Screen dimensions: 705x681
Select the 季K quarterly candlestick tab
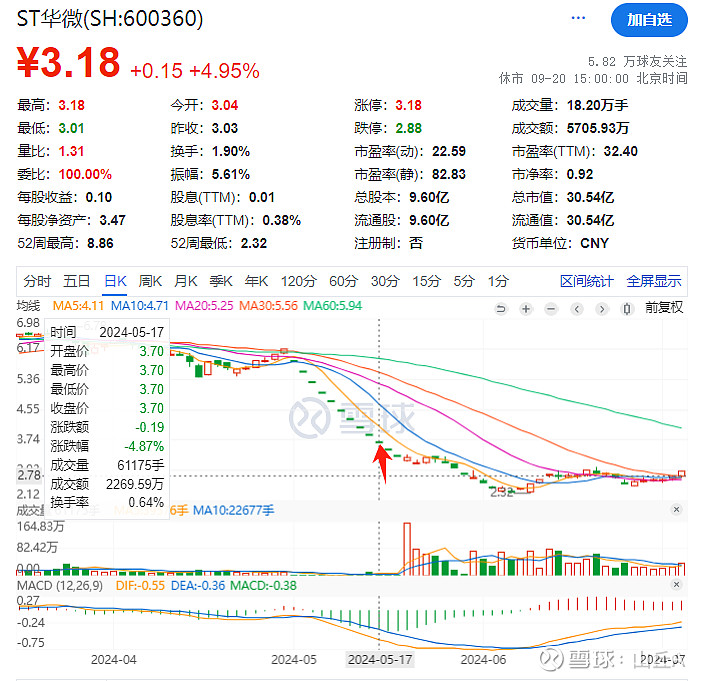click(x=221, y=281)
